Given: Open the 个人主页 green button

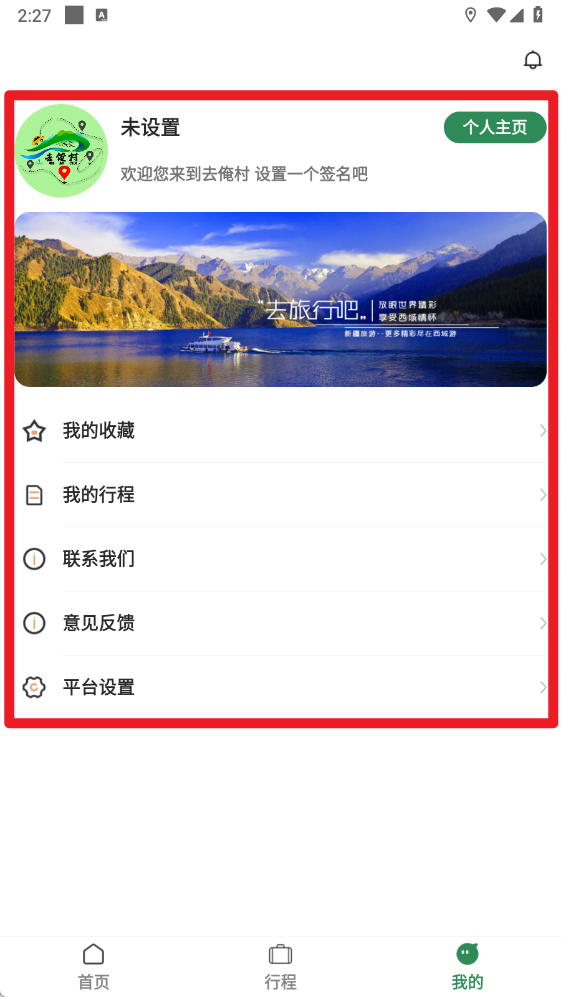Looking at the screenshot, I should 495,127.
